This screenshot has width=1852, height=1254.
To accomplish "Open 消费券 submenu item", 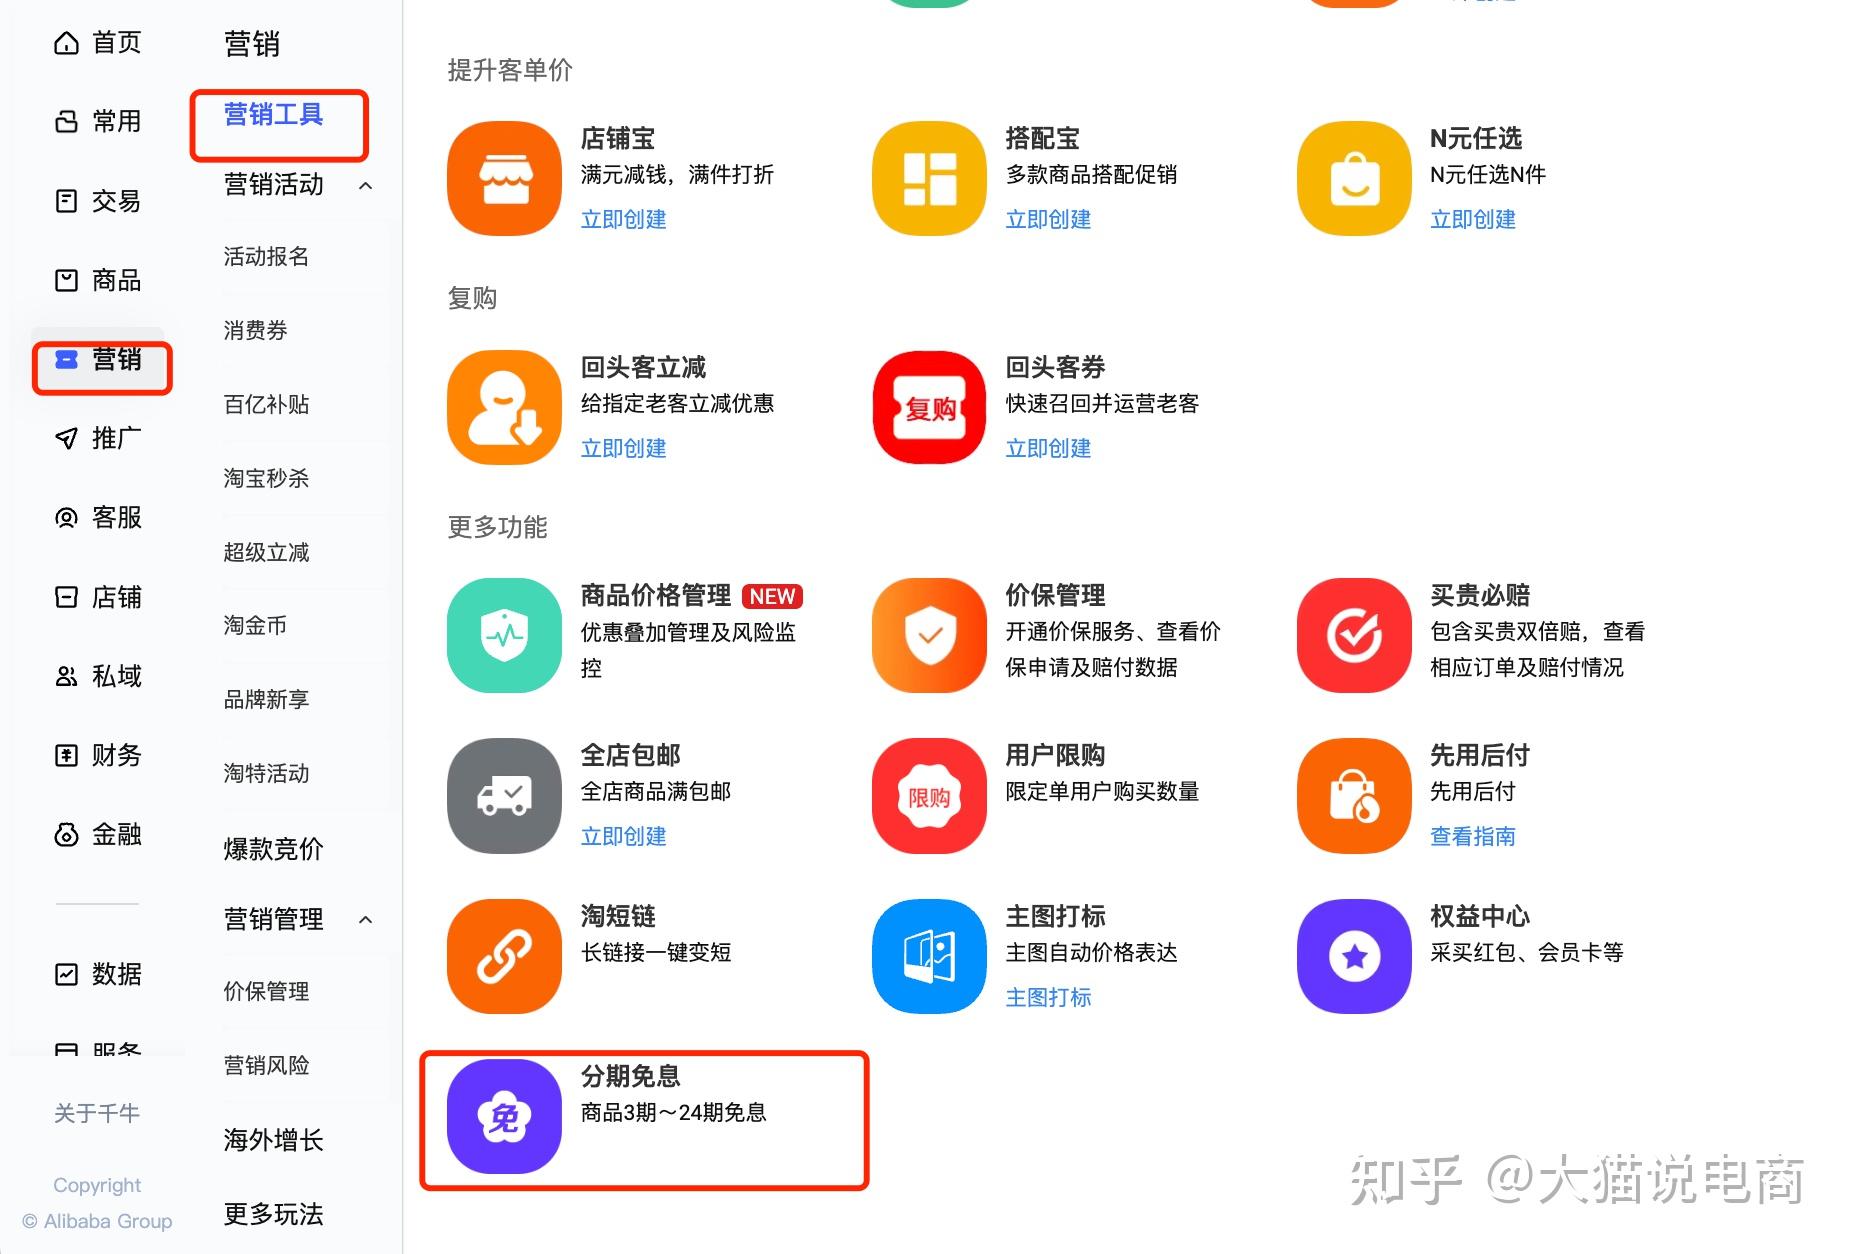I will click(255, 331).
